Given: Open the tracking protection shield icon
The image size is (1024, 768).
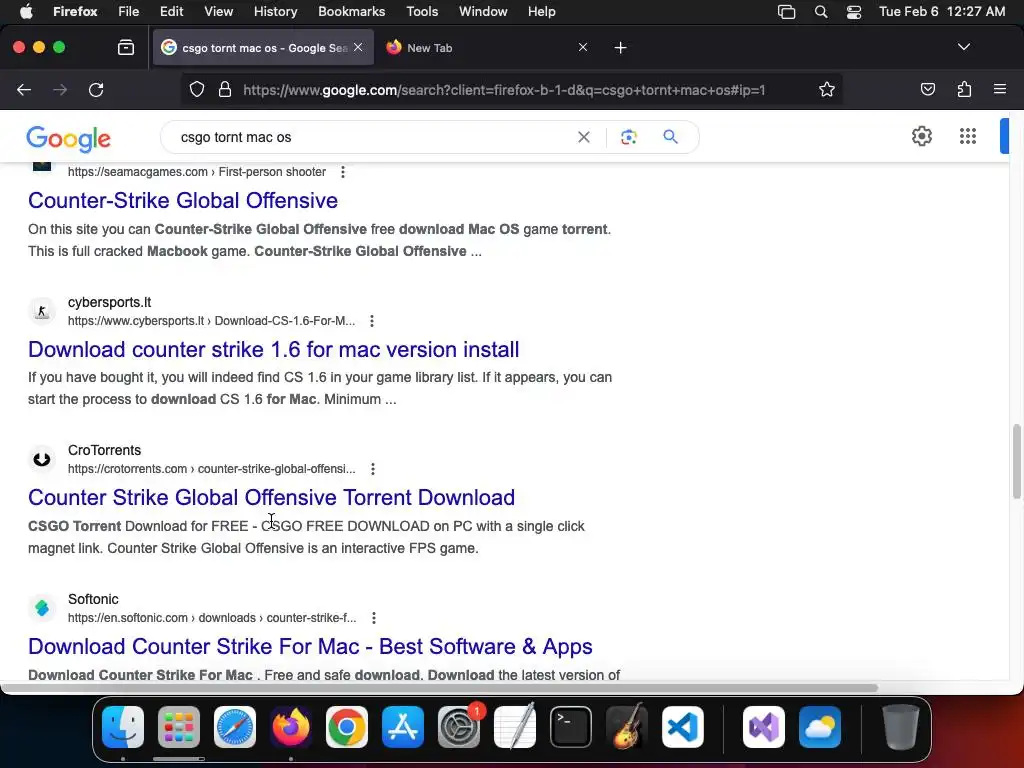Looking at the screenshot, I should click(x=197, y=89).
